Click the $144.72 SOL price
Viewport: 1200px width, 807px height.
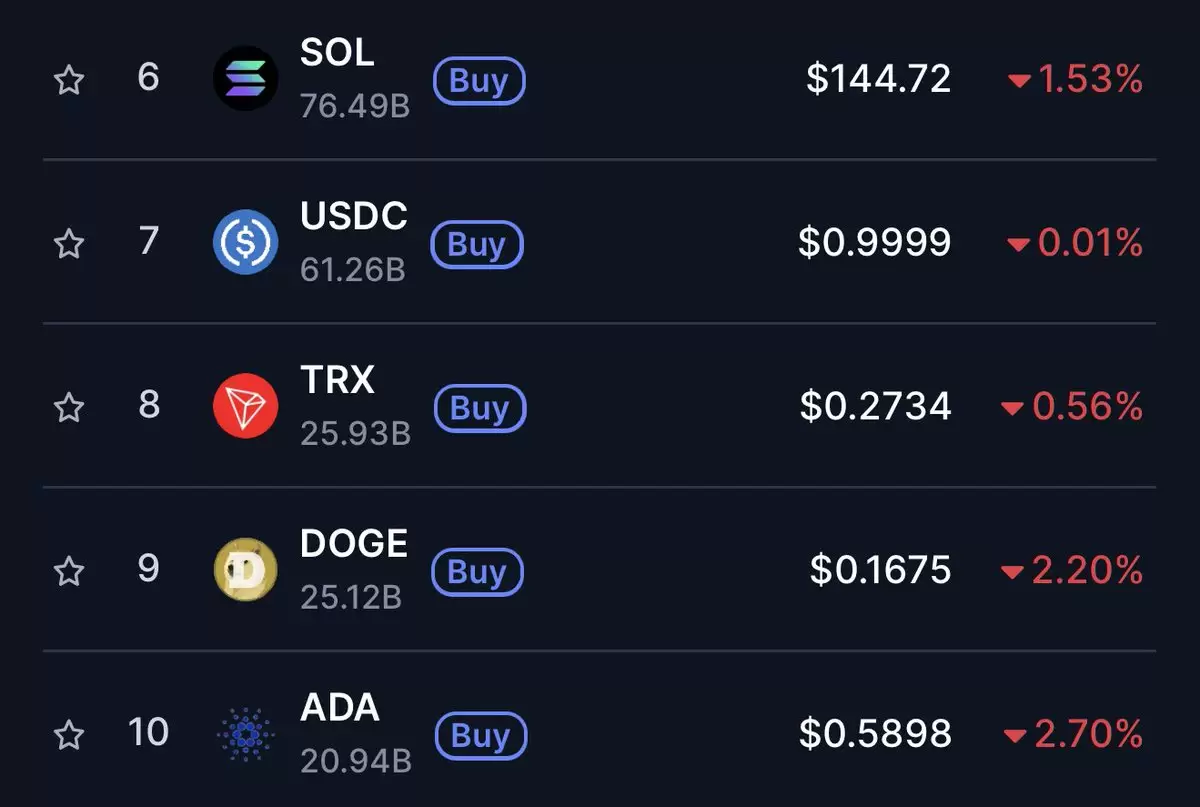pyautogui.click(x=879, y=78)
